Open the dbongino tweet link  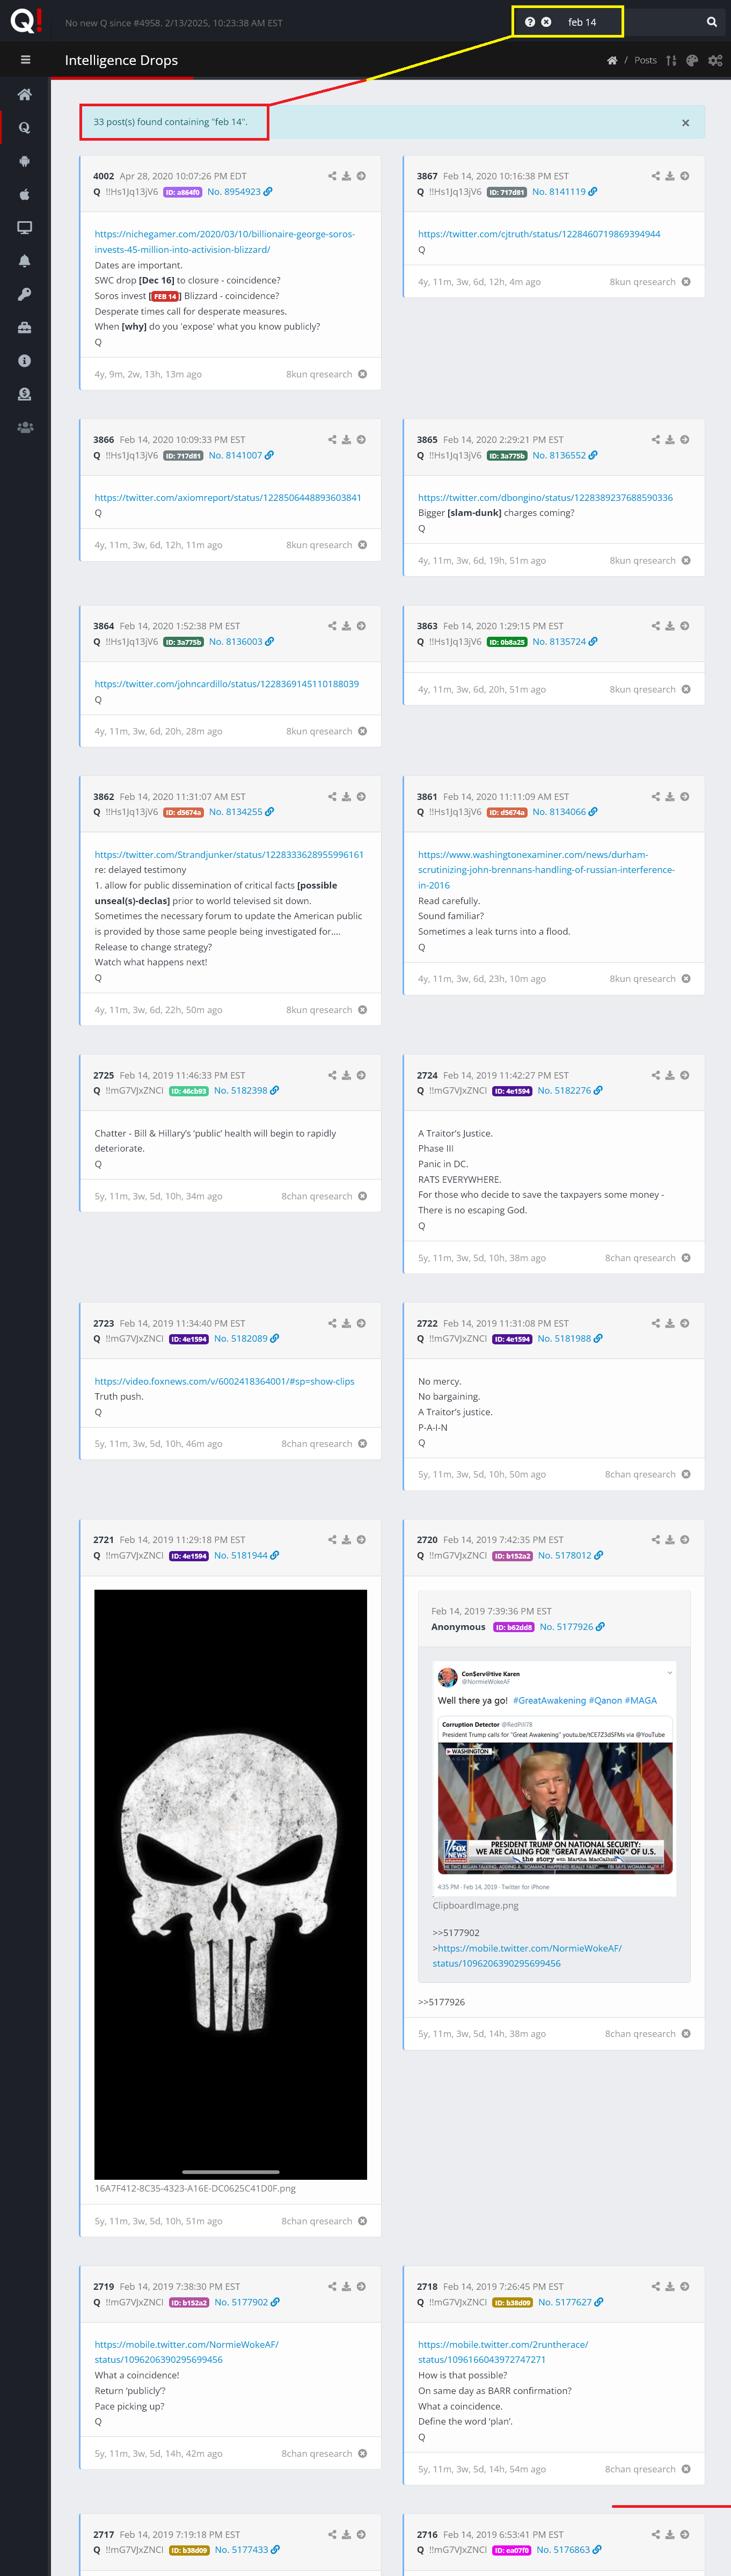(545, 497)
